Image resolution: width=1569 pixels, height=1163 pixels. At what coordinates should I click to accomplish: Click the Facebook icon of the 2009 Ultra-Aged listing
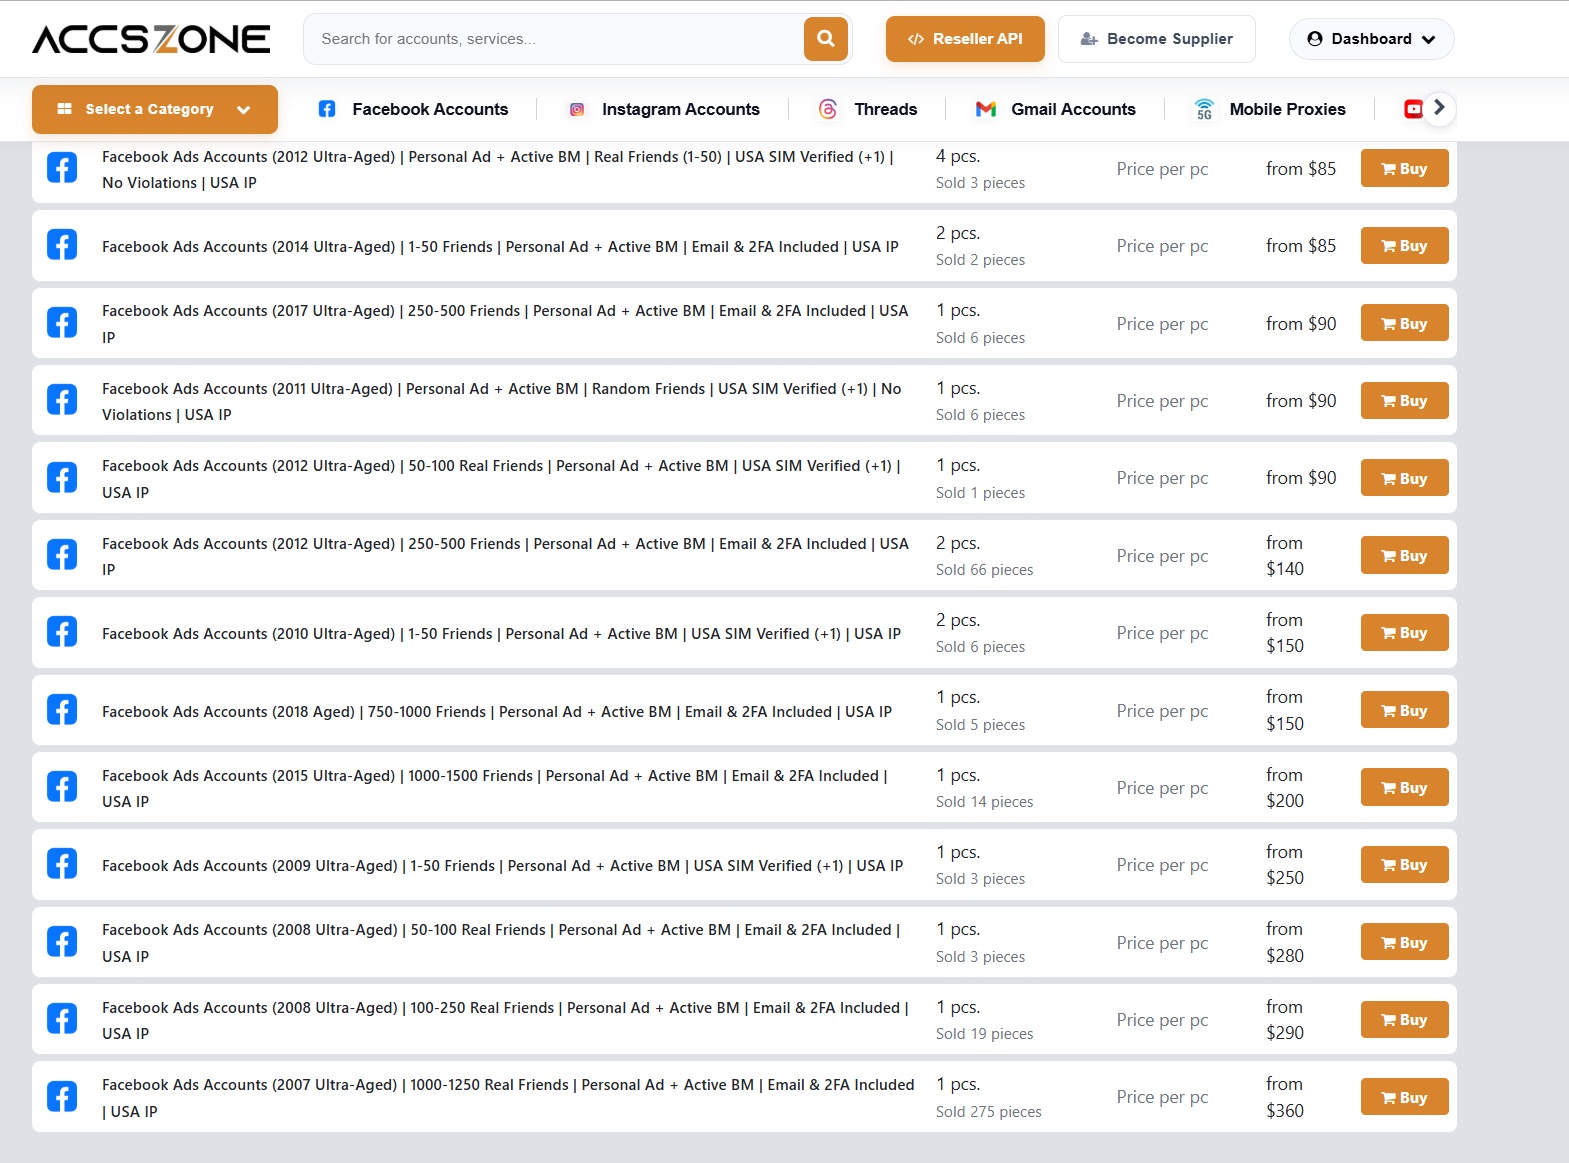(62, 864)
